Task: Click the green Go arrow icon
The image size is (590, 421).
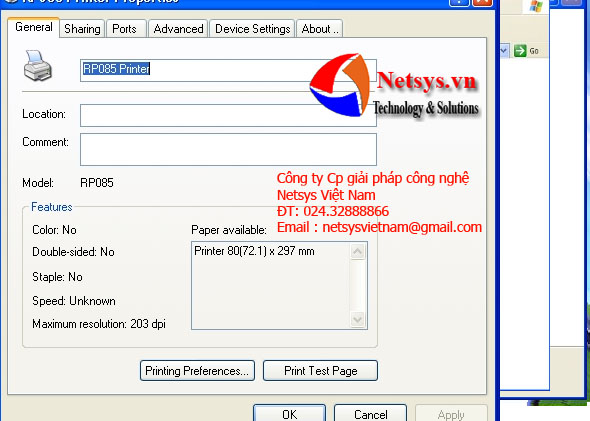Action: [520, 50]
